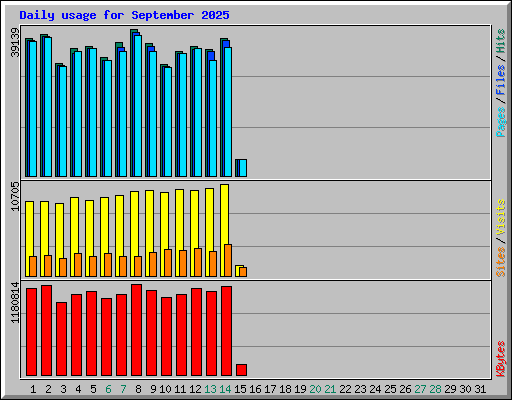
Task: Click the 39139 y-axis maximum label
Action: tap(15, 42)
